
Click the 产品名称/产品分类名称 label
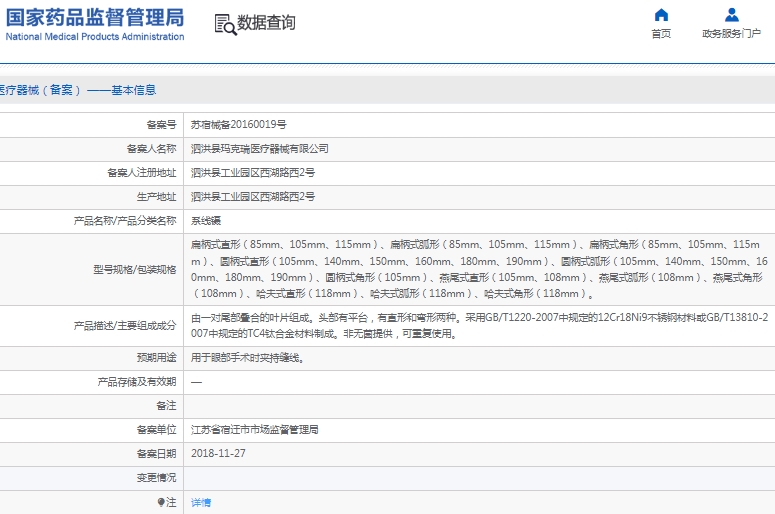(x=125, y=221)
